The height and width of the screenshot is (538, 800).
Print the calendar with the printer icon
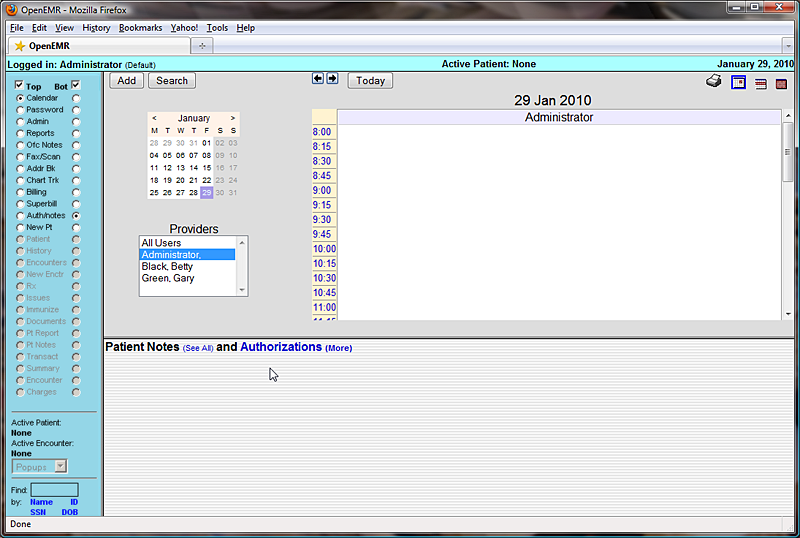tap(714, 81)
